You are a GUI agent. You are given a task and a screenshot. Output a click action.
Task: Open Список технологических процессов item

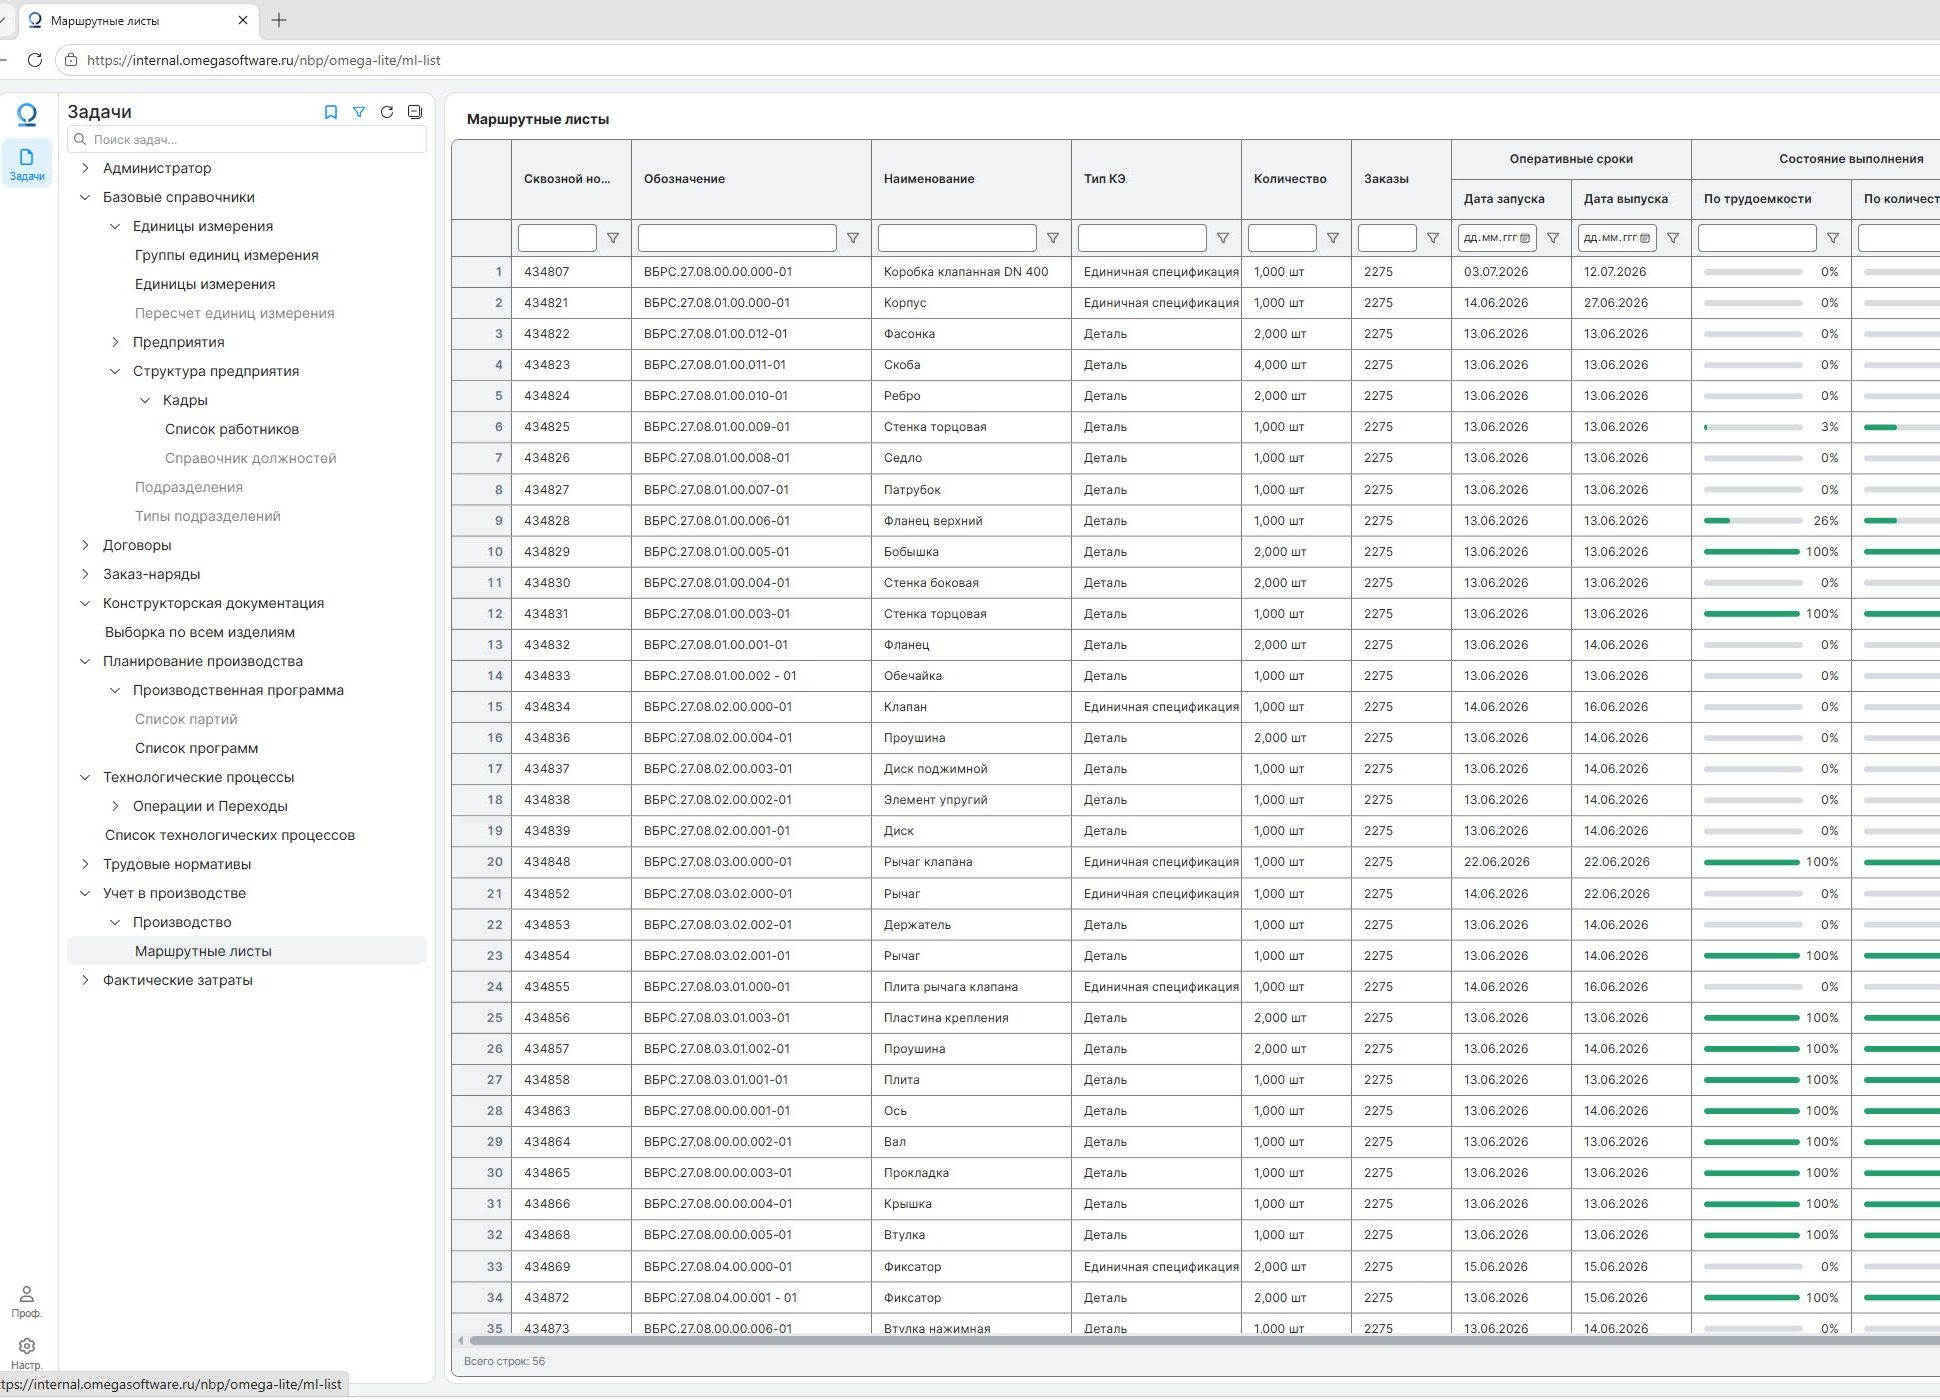[230, 835]
